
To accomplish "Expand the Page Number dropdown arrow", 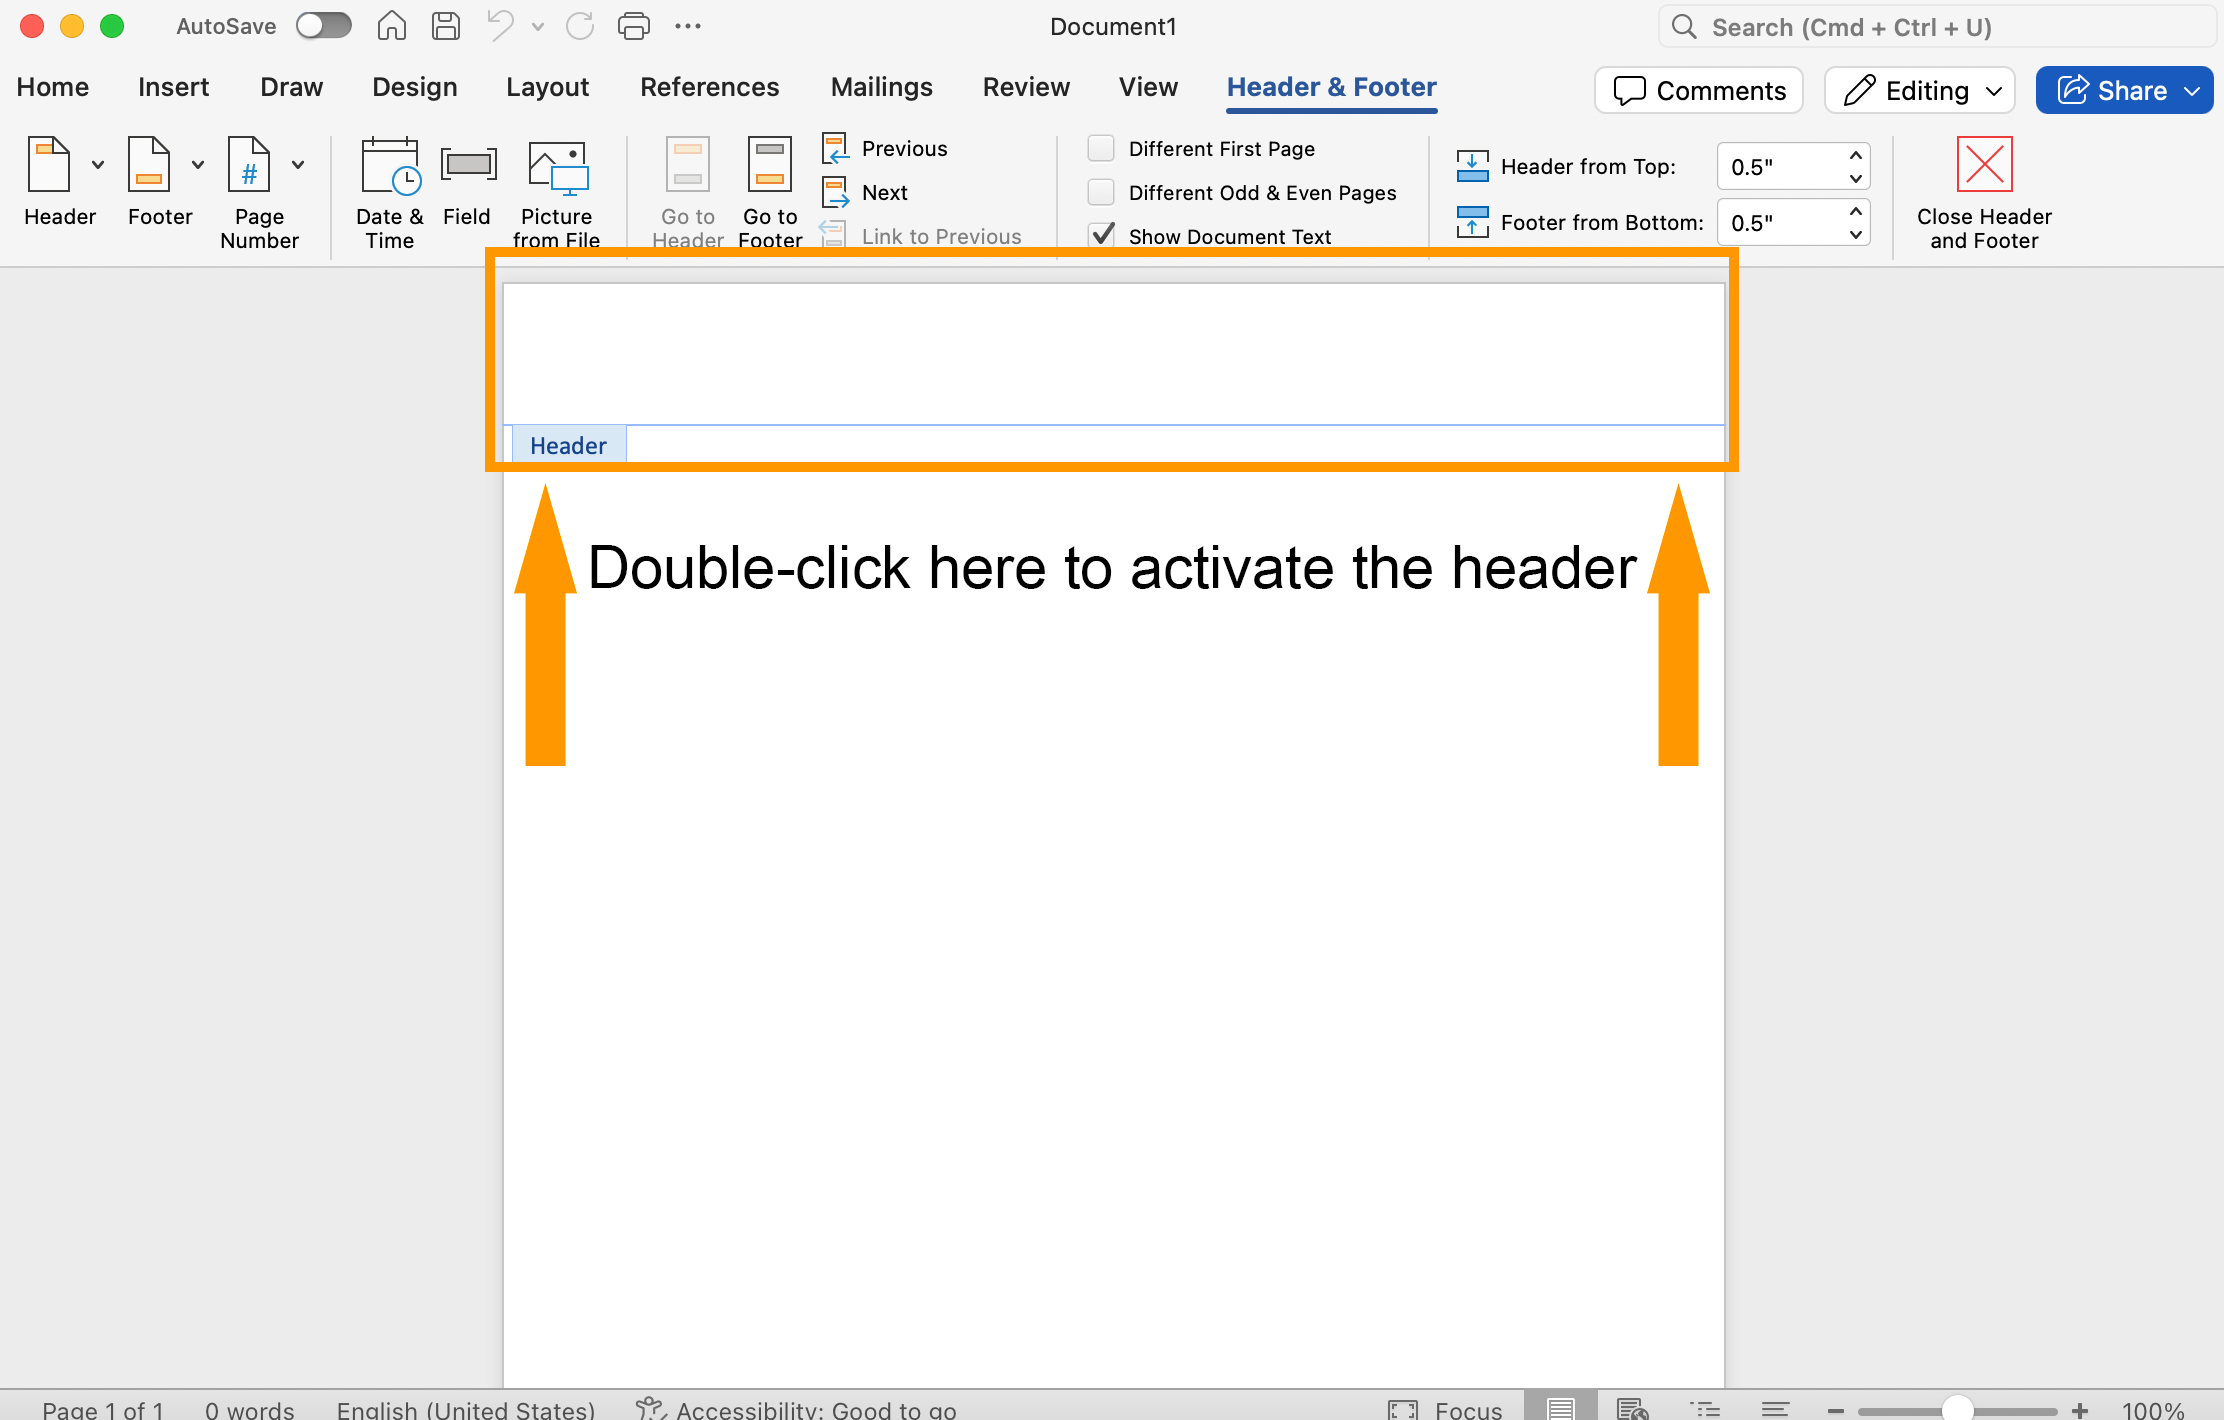I will 298,166.
